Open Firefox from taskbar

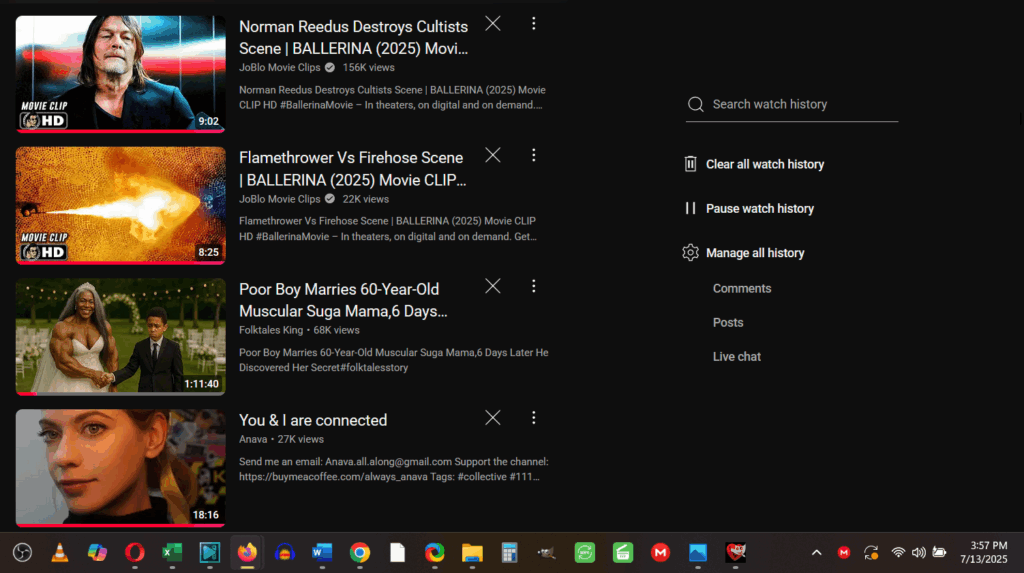pos(247,553)
